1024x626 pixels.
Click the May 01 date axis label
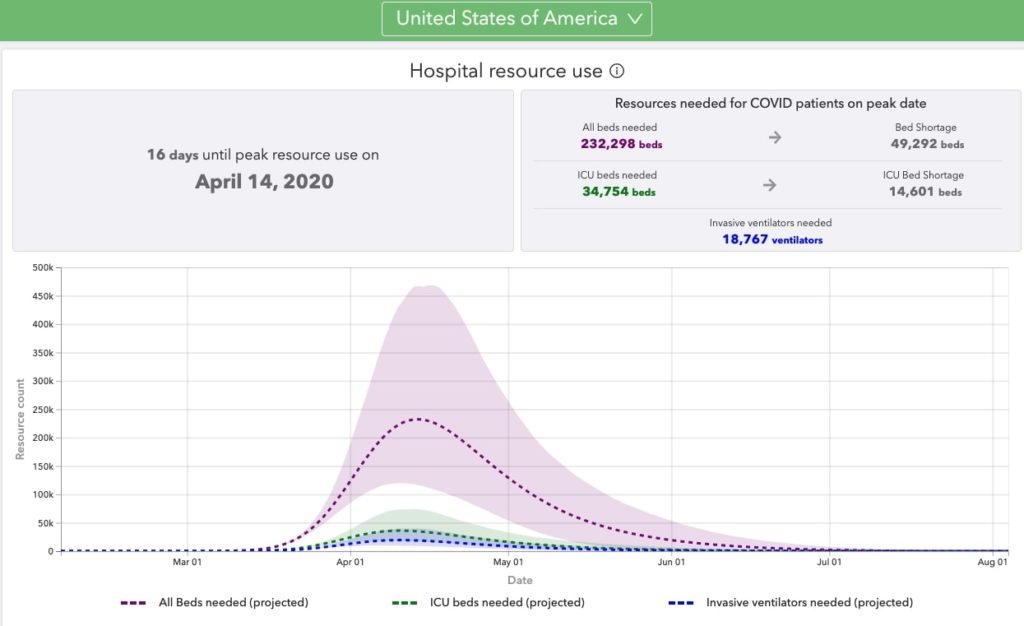click(x=509, y=563)
